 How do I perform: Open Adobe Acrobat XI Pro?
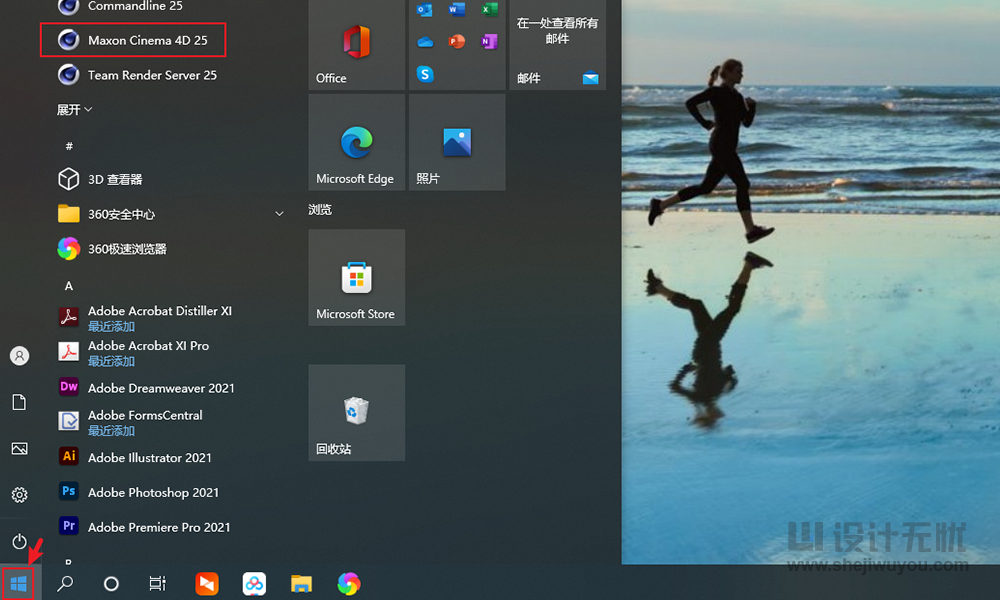[133, 353]
